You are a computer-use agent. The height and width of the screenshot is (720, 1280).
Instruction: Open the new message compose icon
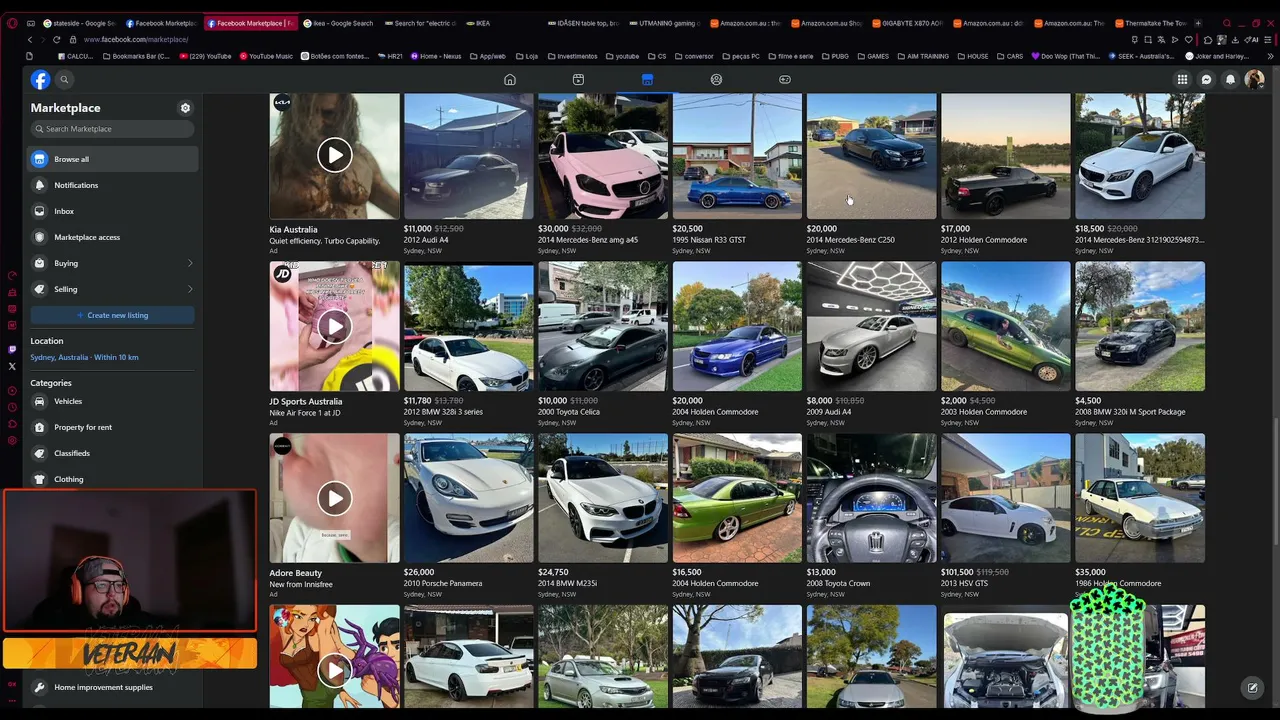1252,688
